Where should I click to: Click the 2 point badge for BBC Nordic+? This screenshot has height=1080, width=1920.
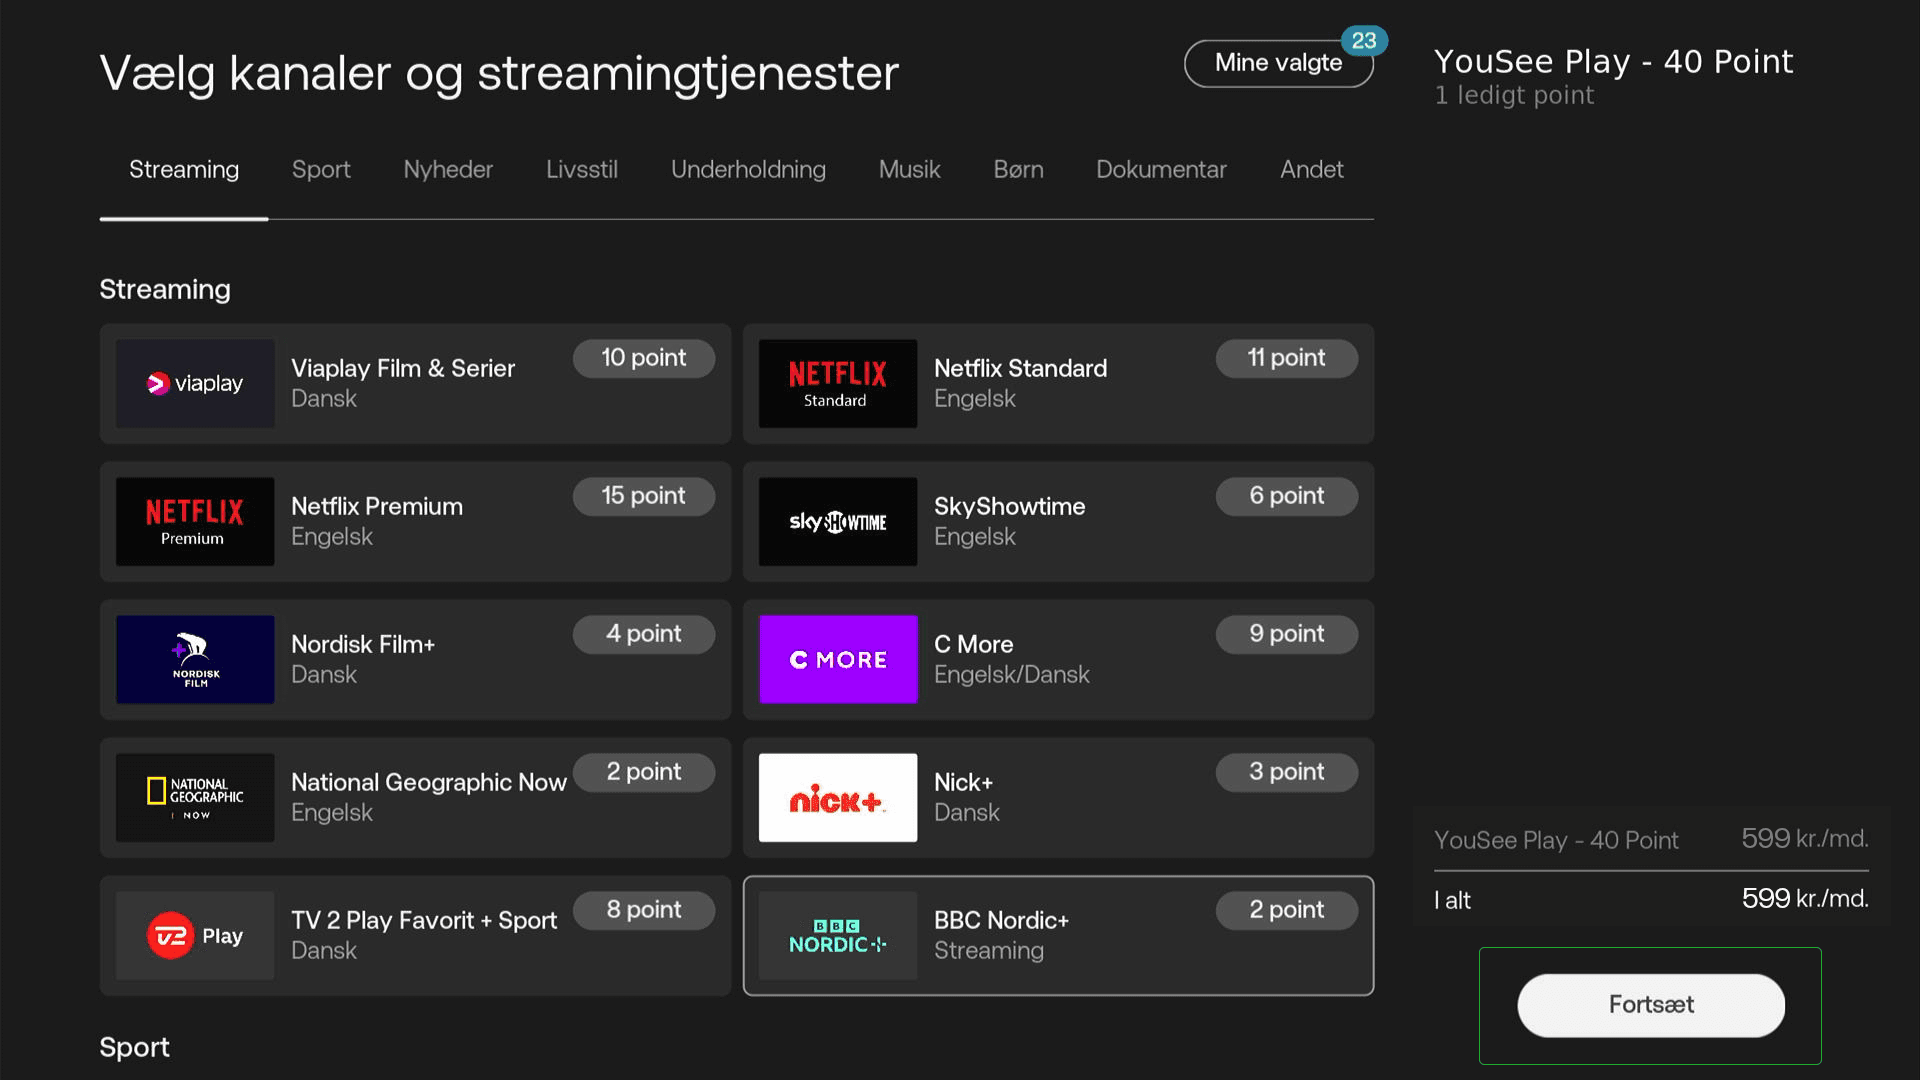point(1287,910)
